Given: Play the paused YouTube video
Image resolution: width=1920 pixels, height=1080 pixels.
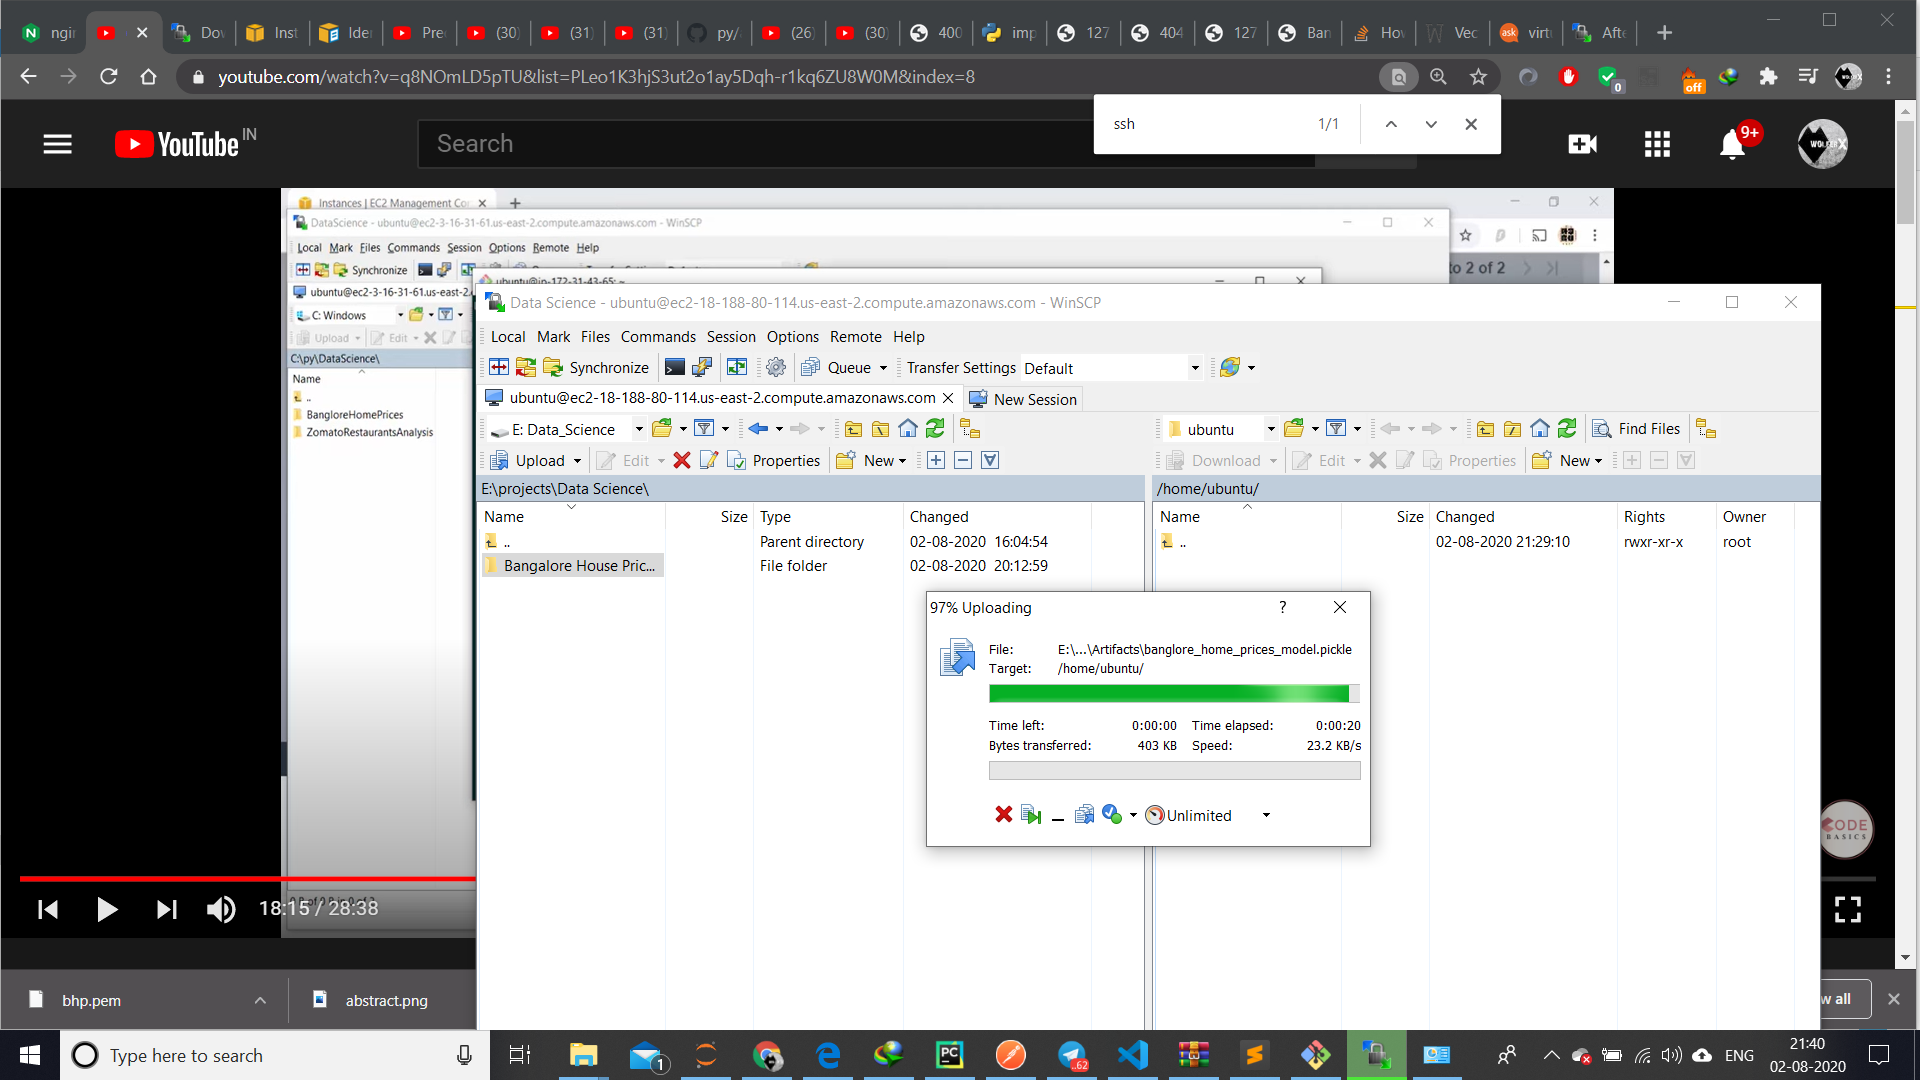Looking at the screenshot, I should coord(107,909).
